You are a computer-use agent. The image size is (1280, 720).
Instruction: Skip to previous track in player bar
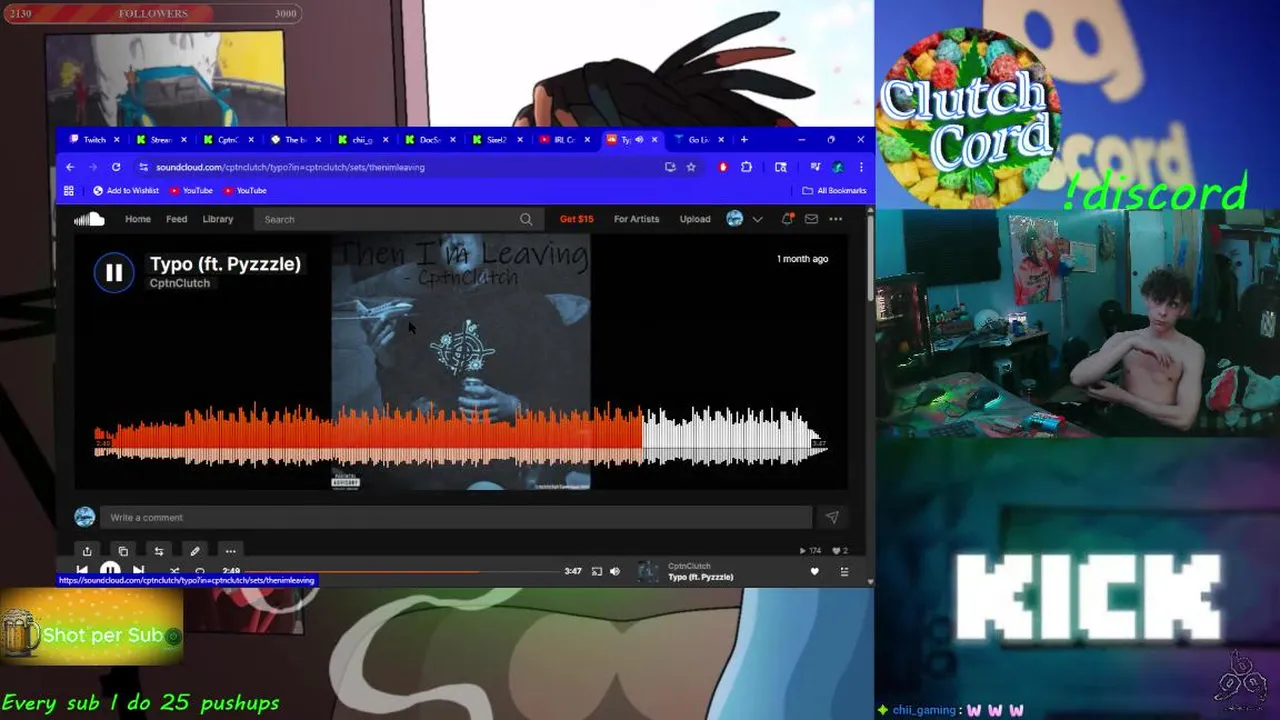[x=82, y=571]
